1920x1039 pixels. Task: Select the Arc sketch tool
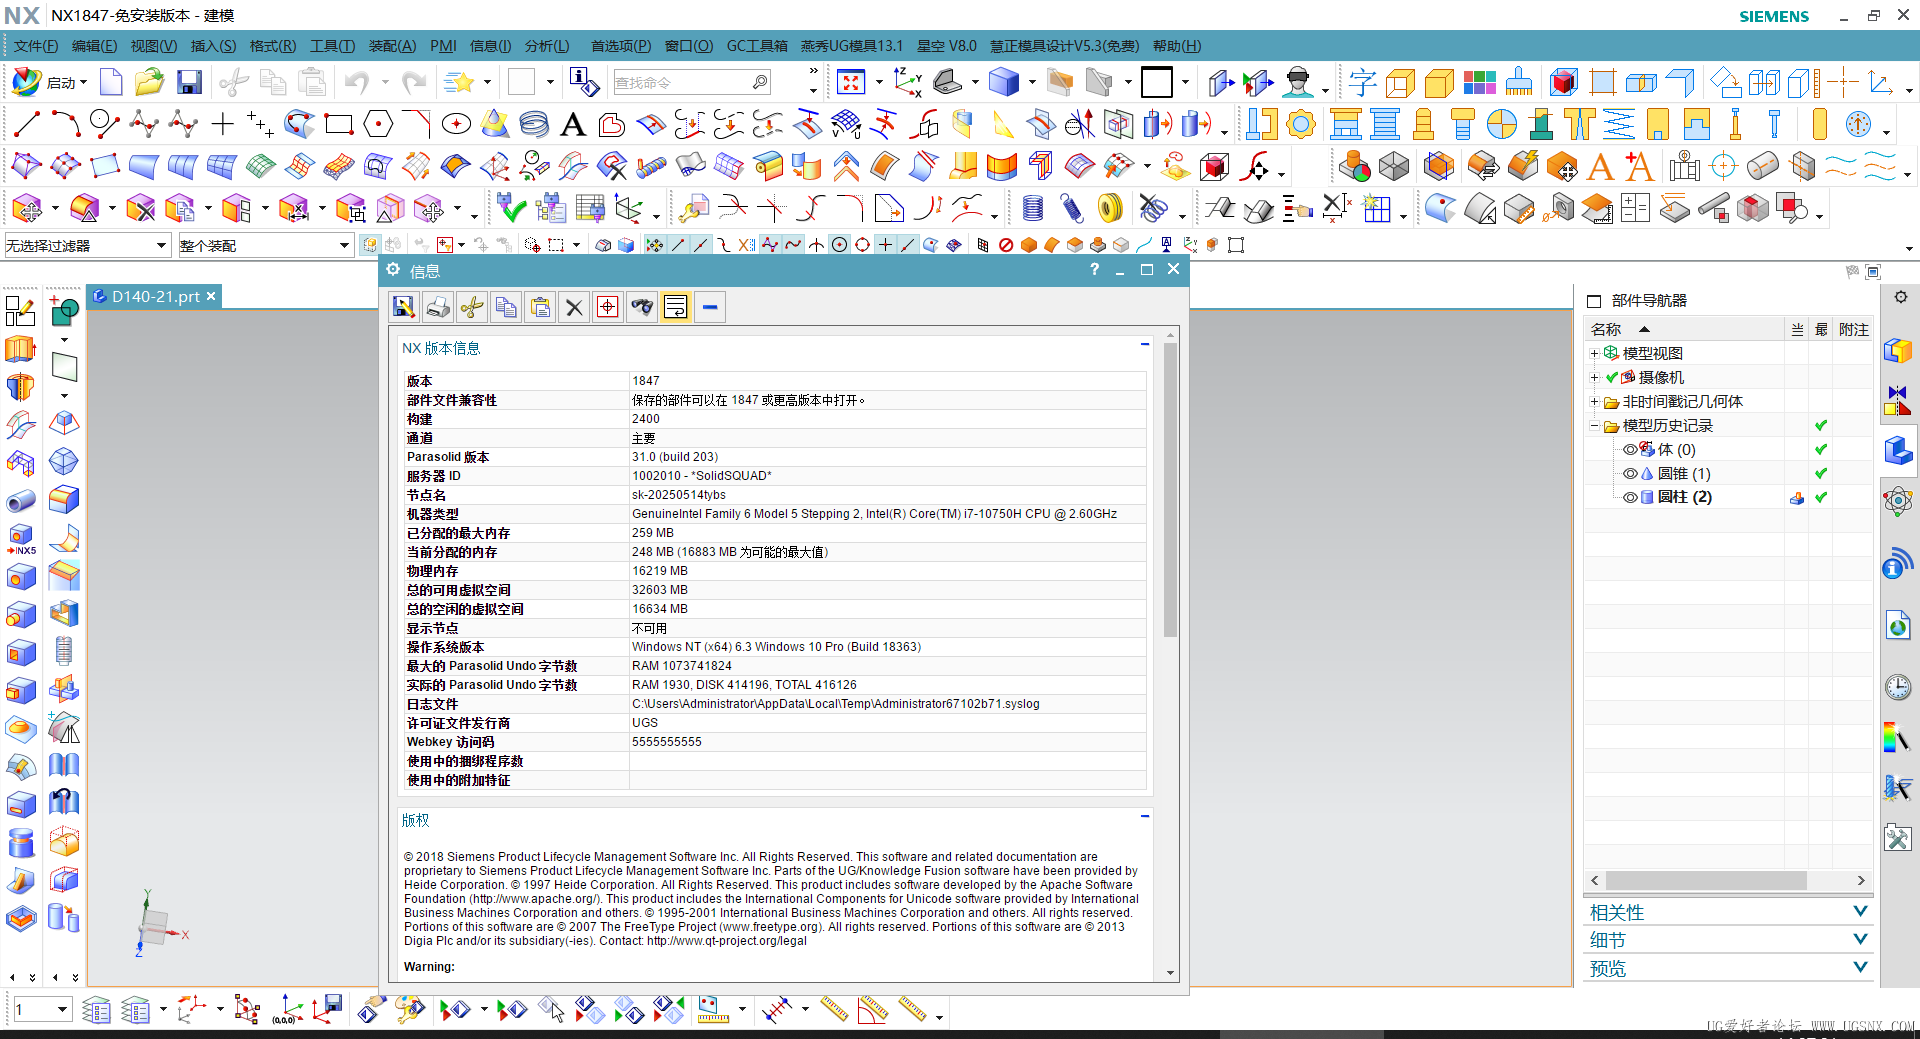click(x=65, y=124)
